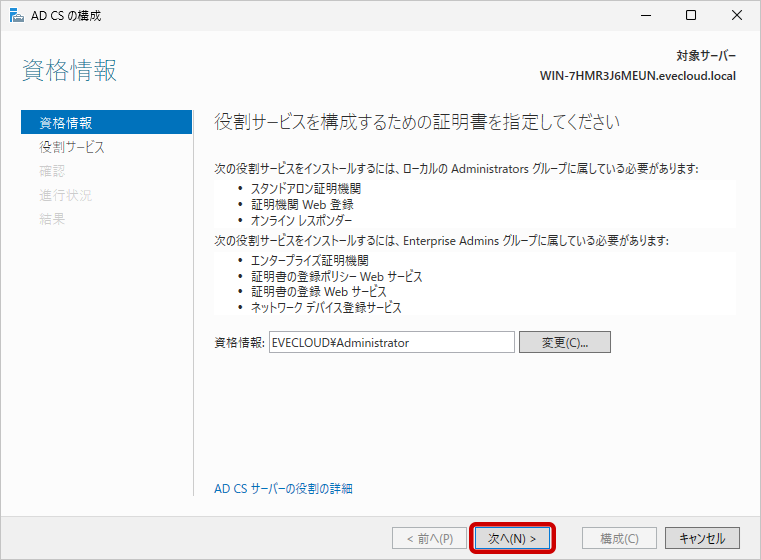
Task: Select the 資格情報 step in the sidebar
Action: (66, 123)
